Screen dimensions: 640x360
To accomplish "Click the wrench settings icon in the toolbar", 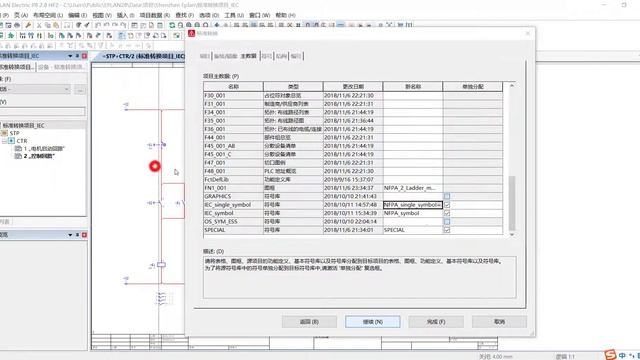I will click(28, 25).
